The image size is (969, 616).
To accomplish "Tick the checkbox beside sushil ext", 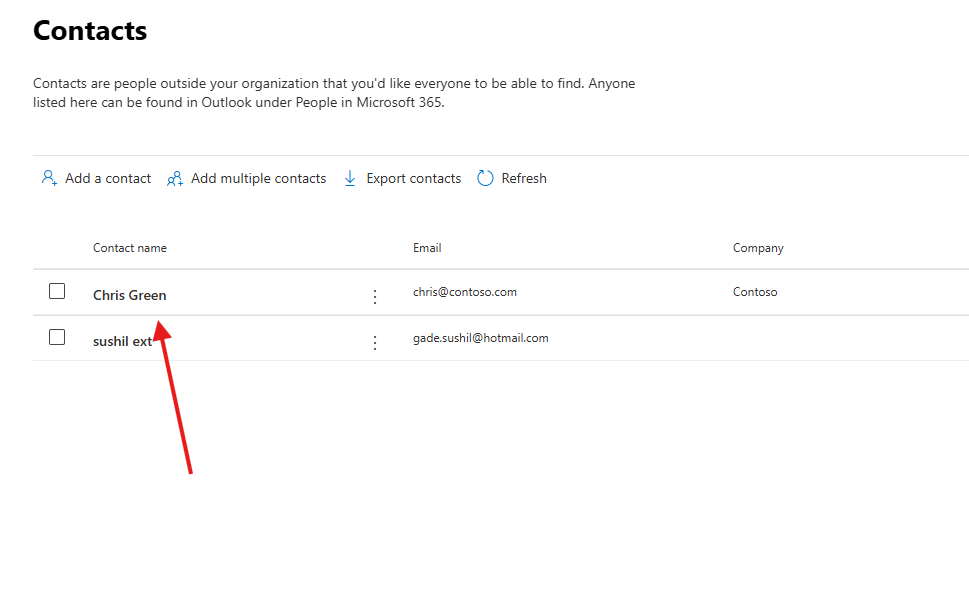I will [x=57, y=337].
